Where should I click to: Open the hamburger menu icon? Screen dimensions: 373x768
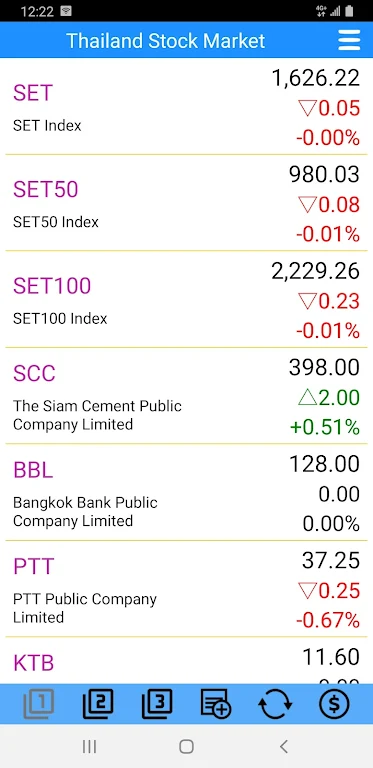click(349, 40)
